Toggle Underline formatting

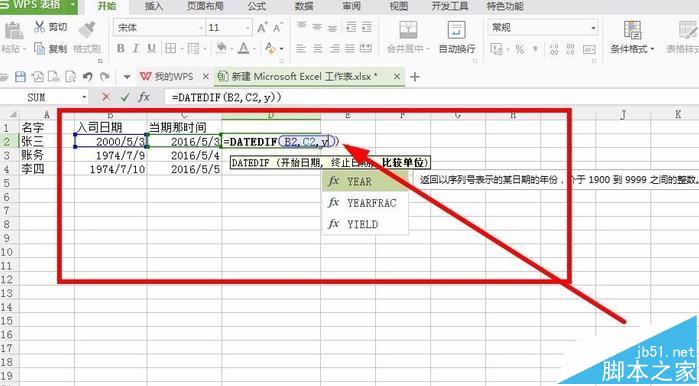152,48
